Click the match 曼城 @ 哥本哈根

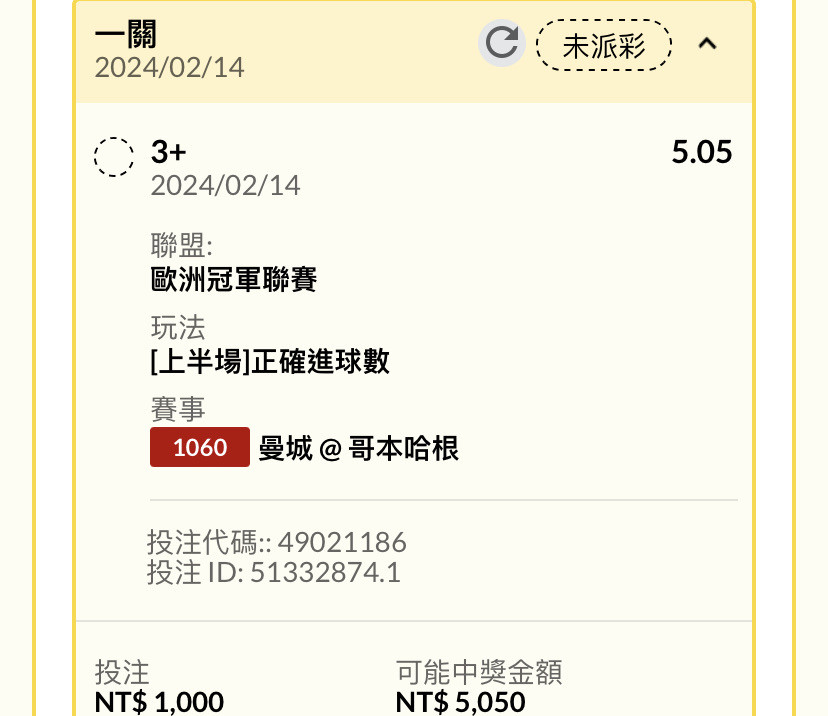click(359, 449)
